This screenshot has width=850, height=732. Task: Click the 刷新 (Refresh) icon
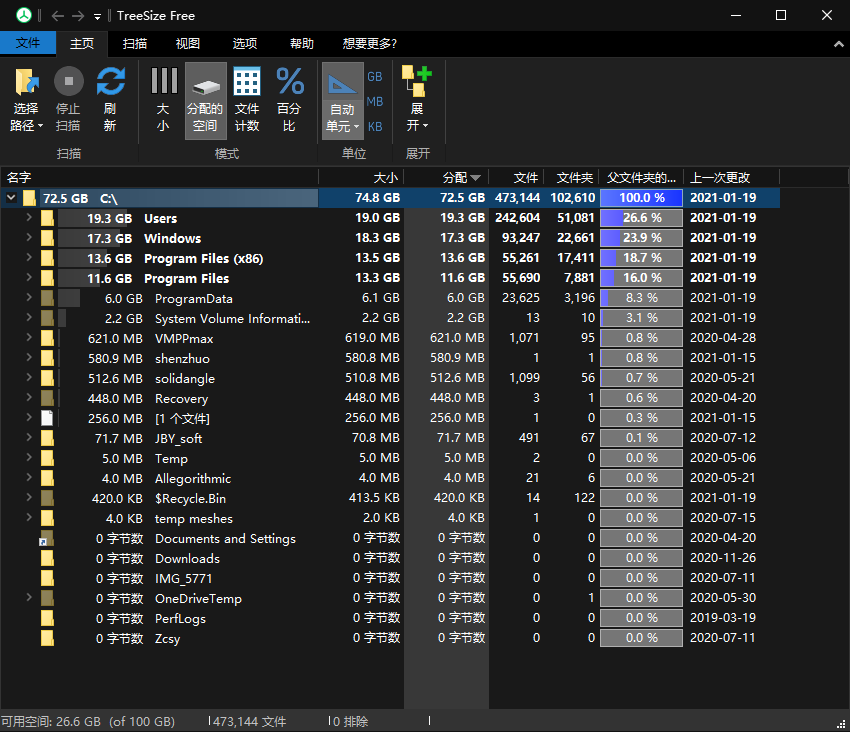(x=110, y=82)
